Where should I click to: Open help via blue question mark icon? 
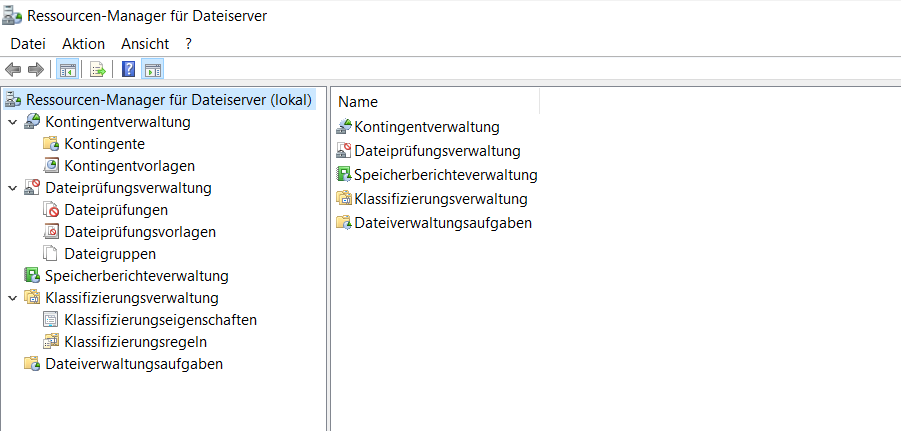tap(128, 69)
